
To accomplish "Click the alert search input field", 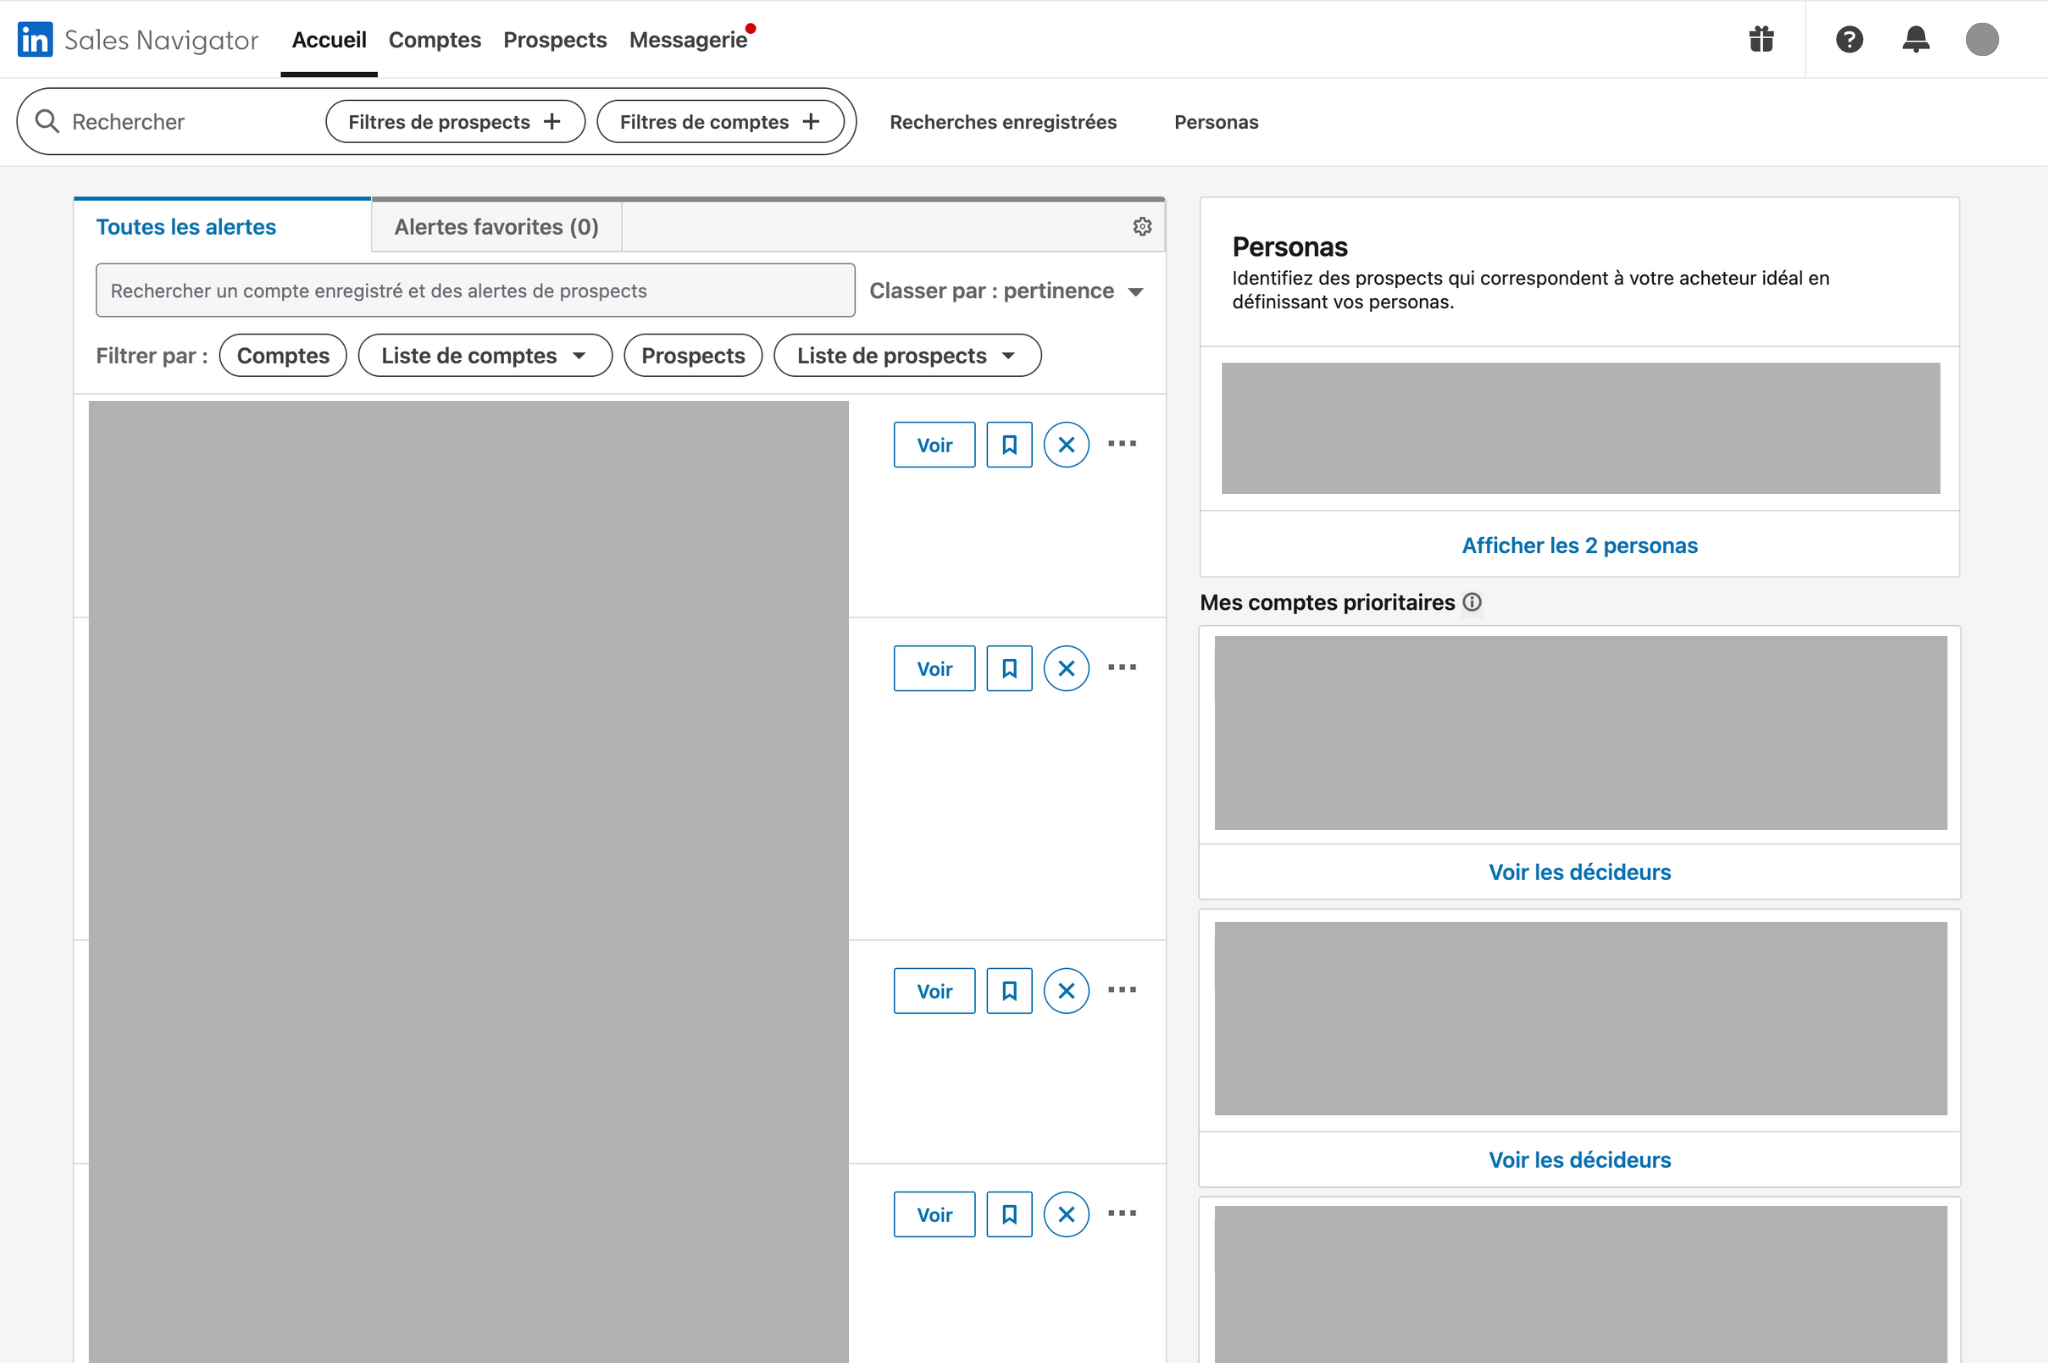I will click(x=474, y=290).
